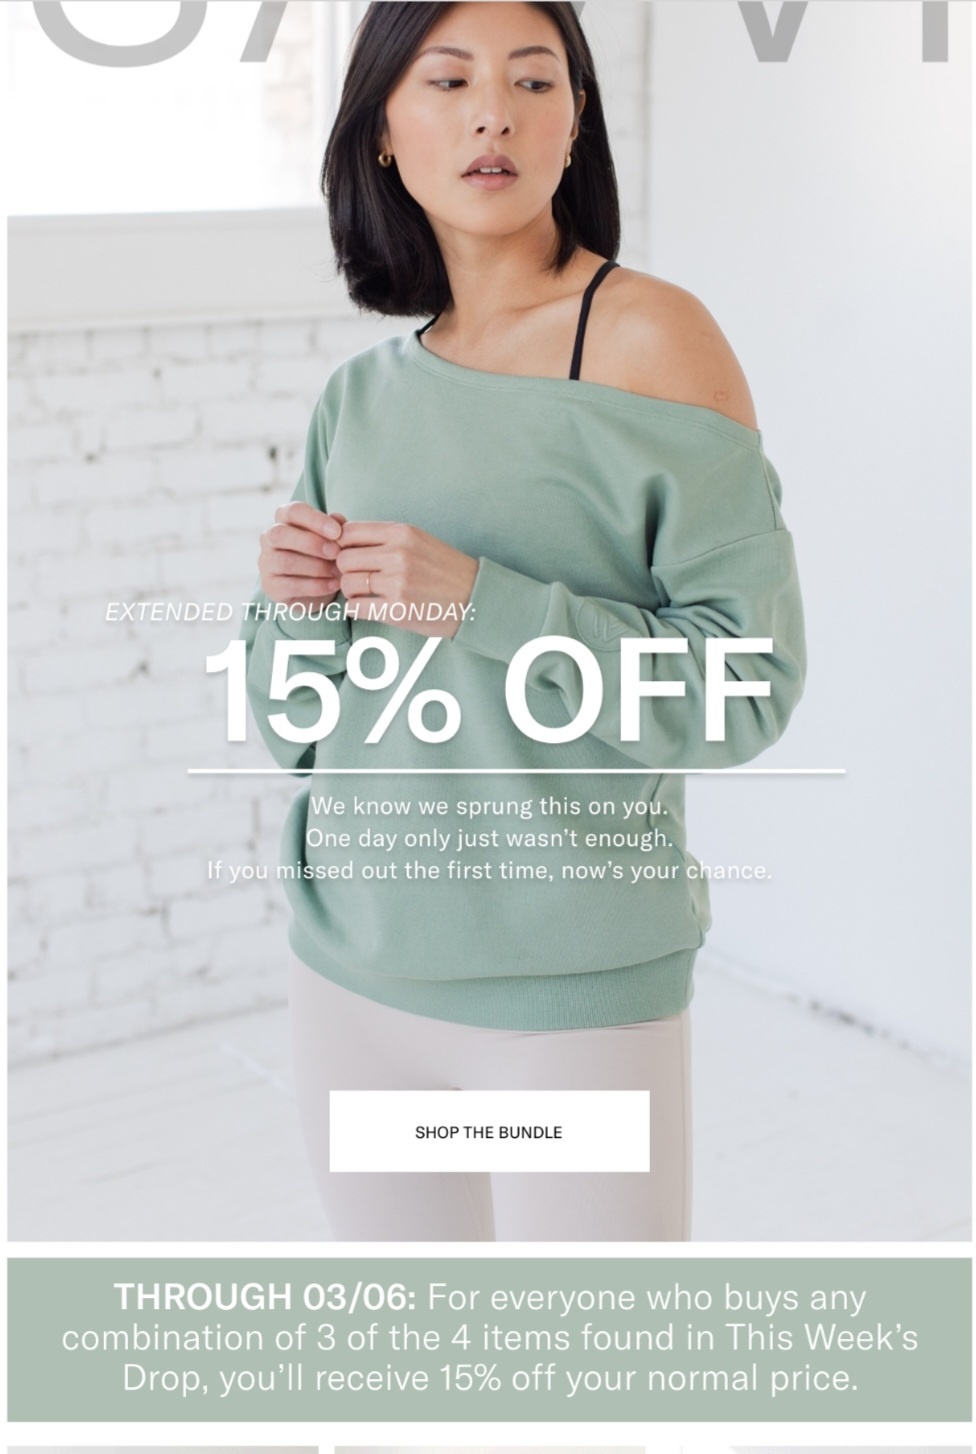Screen dimensions: 976x1454
Task: Click the Shop The Bundle button
Action: click(x=489, y=1131)
